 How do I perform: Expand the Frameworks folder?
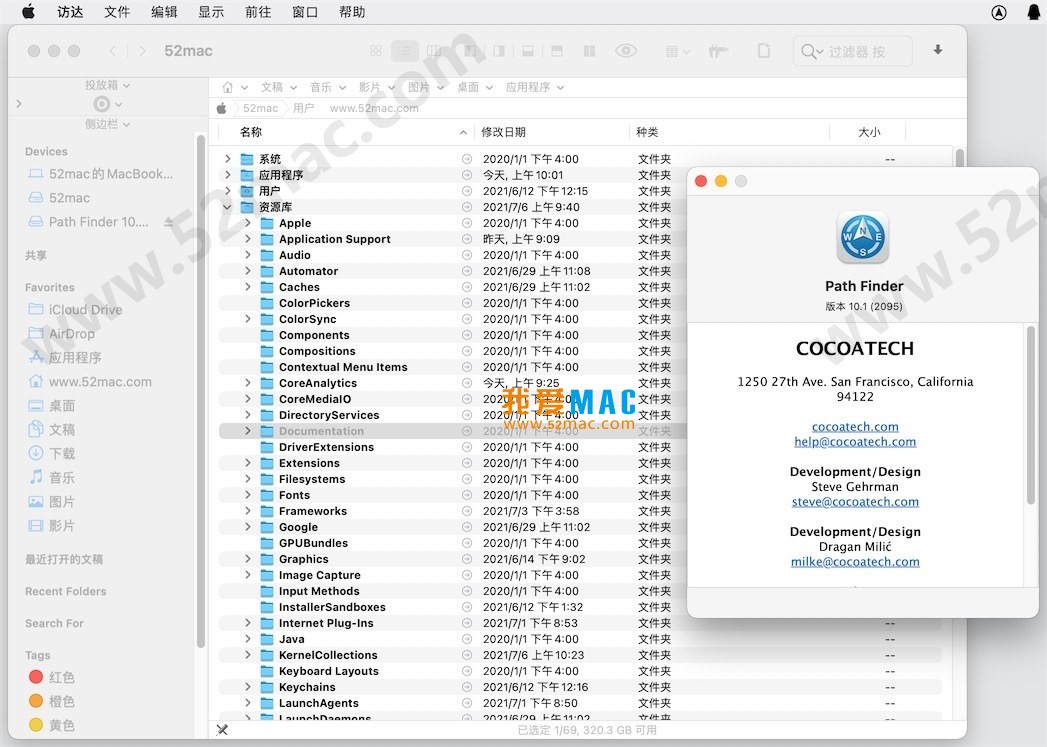pyautogui.click(x=248, y=511)
